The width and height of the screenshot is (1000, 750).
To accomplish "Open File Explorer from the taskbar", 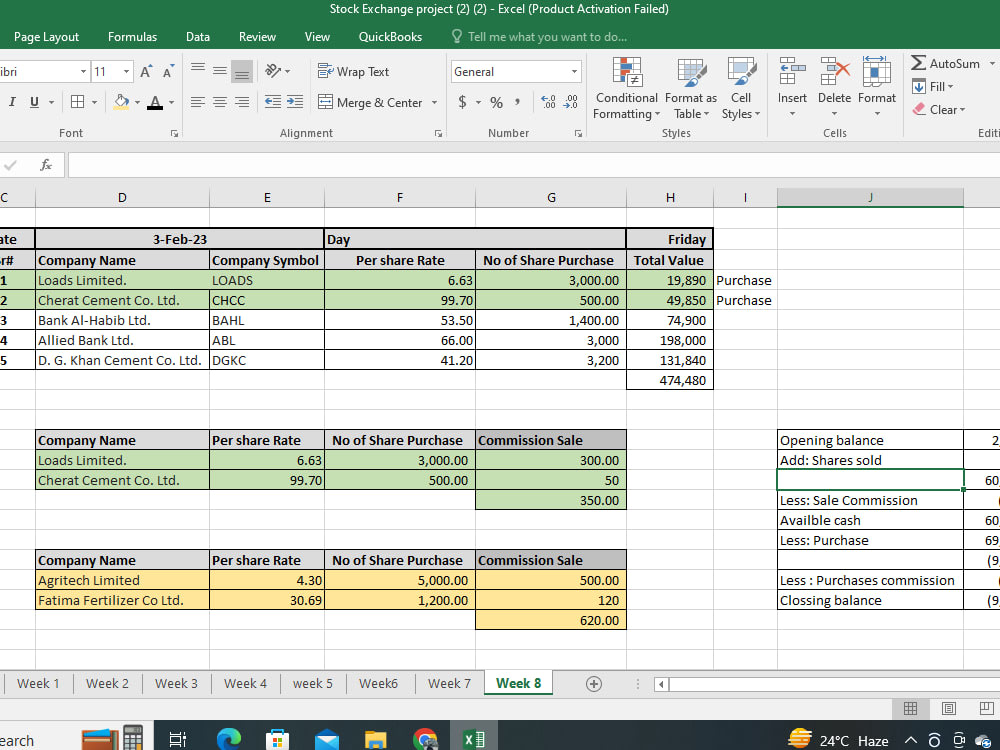I will (x=376, y=739).
